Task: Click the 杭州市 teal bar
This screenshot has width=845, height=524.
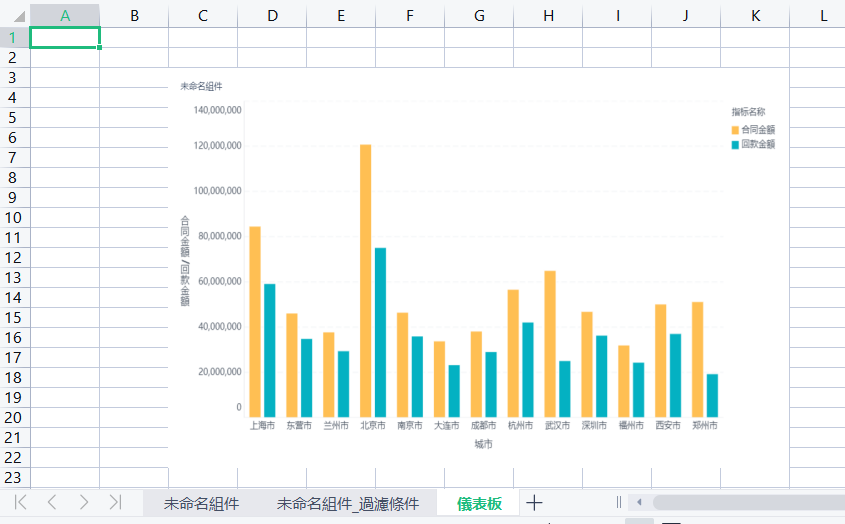Action: point(528,370)
